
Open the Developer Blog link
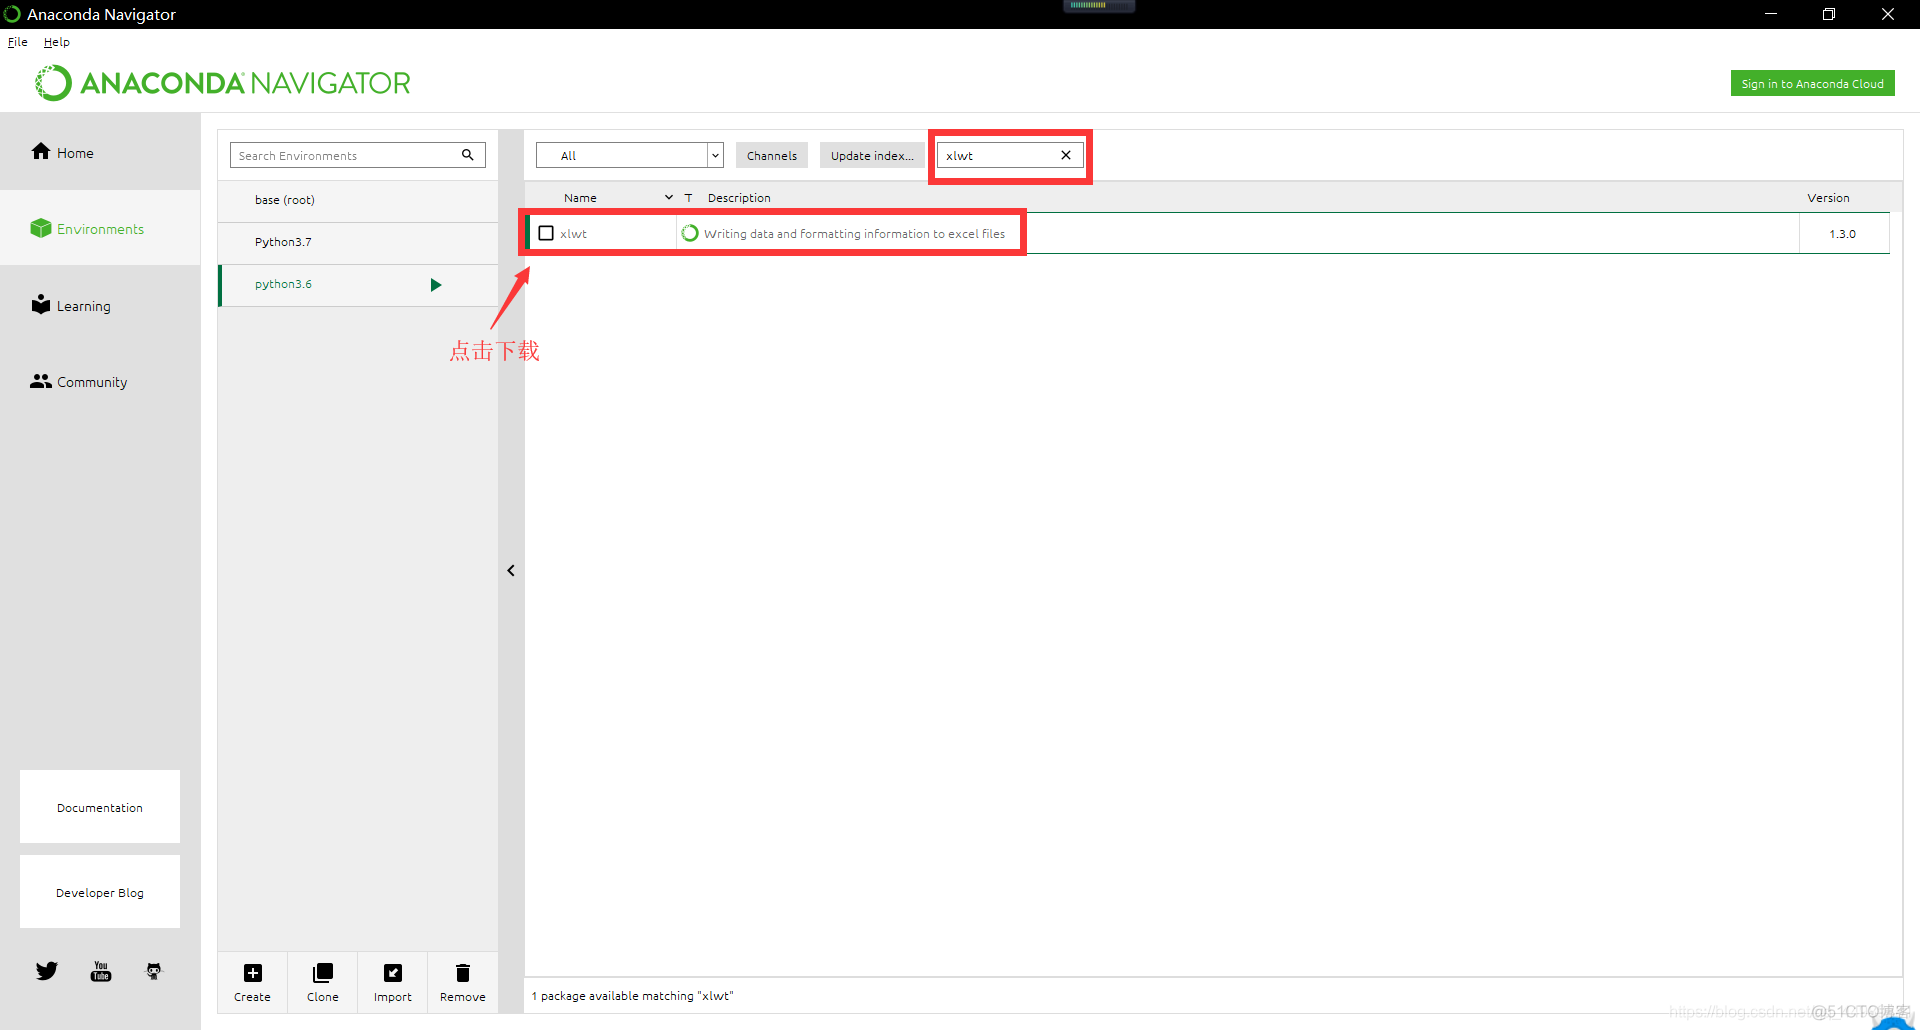pyautogui.click(x=100, y=892)
